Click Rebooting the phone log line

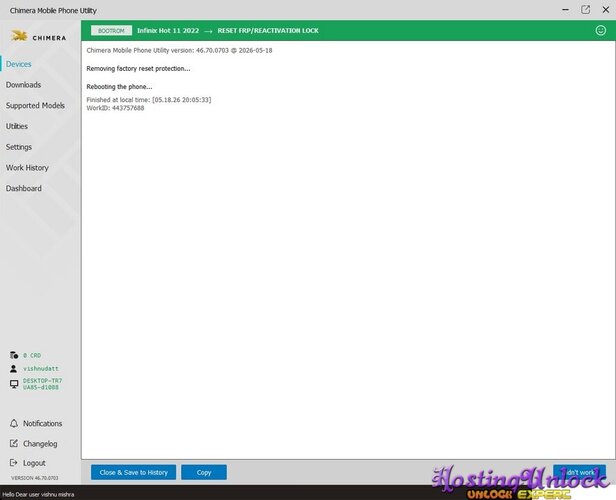119,87
